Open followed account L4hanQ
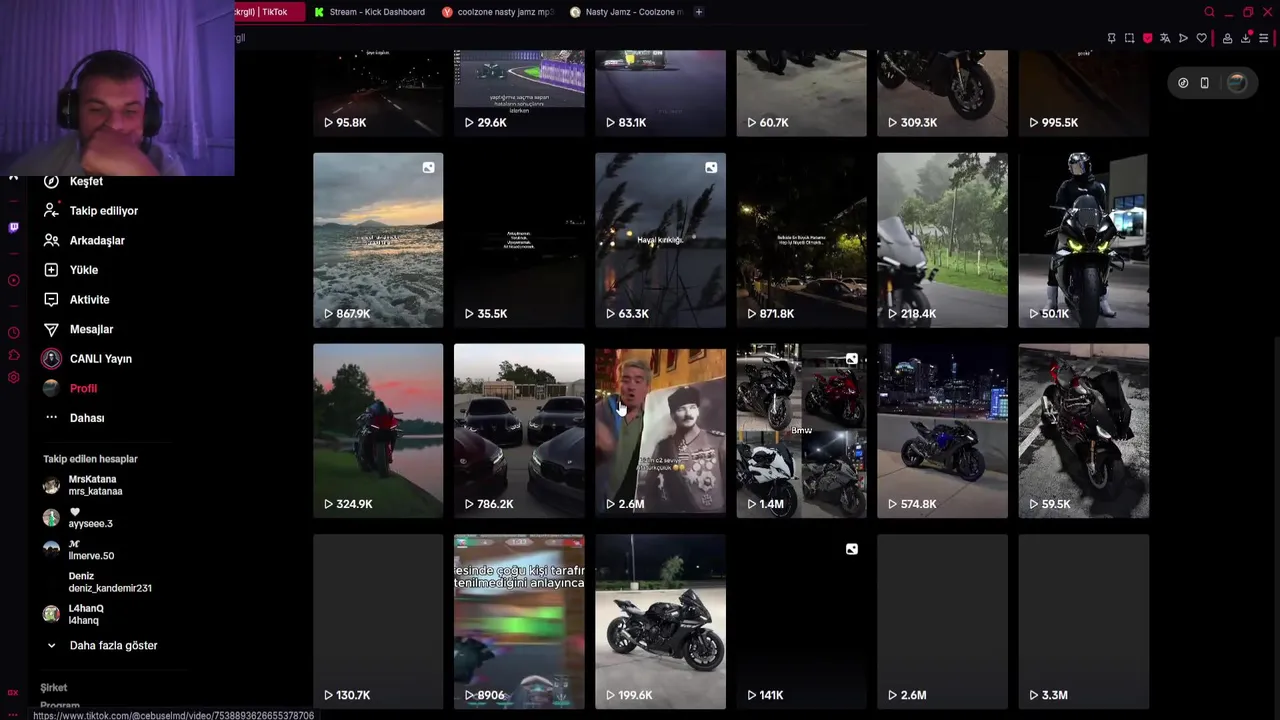This screenshot has width=1280, height=720. (x=73, y=614)
